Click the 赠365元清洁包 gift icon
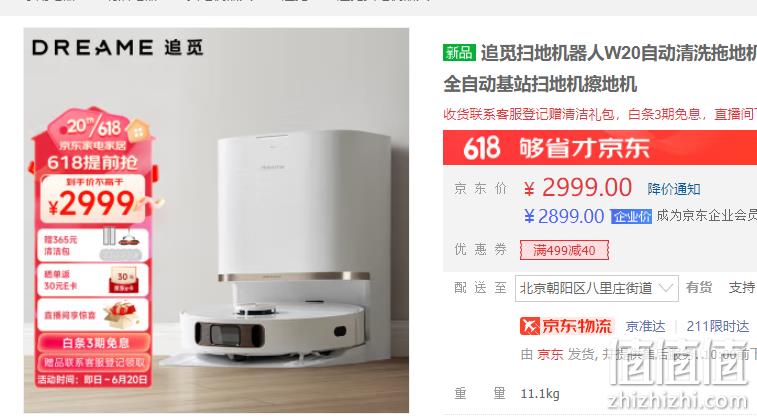This screenshot has height=418, width=757. (121, 244)
